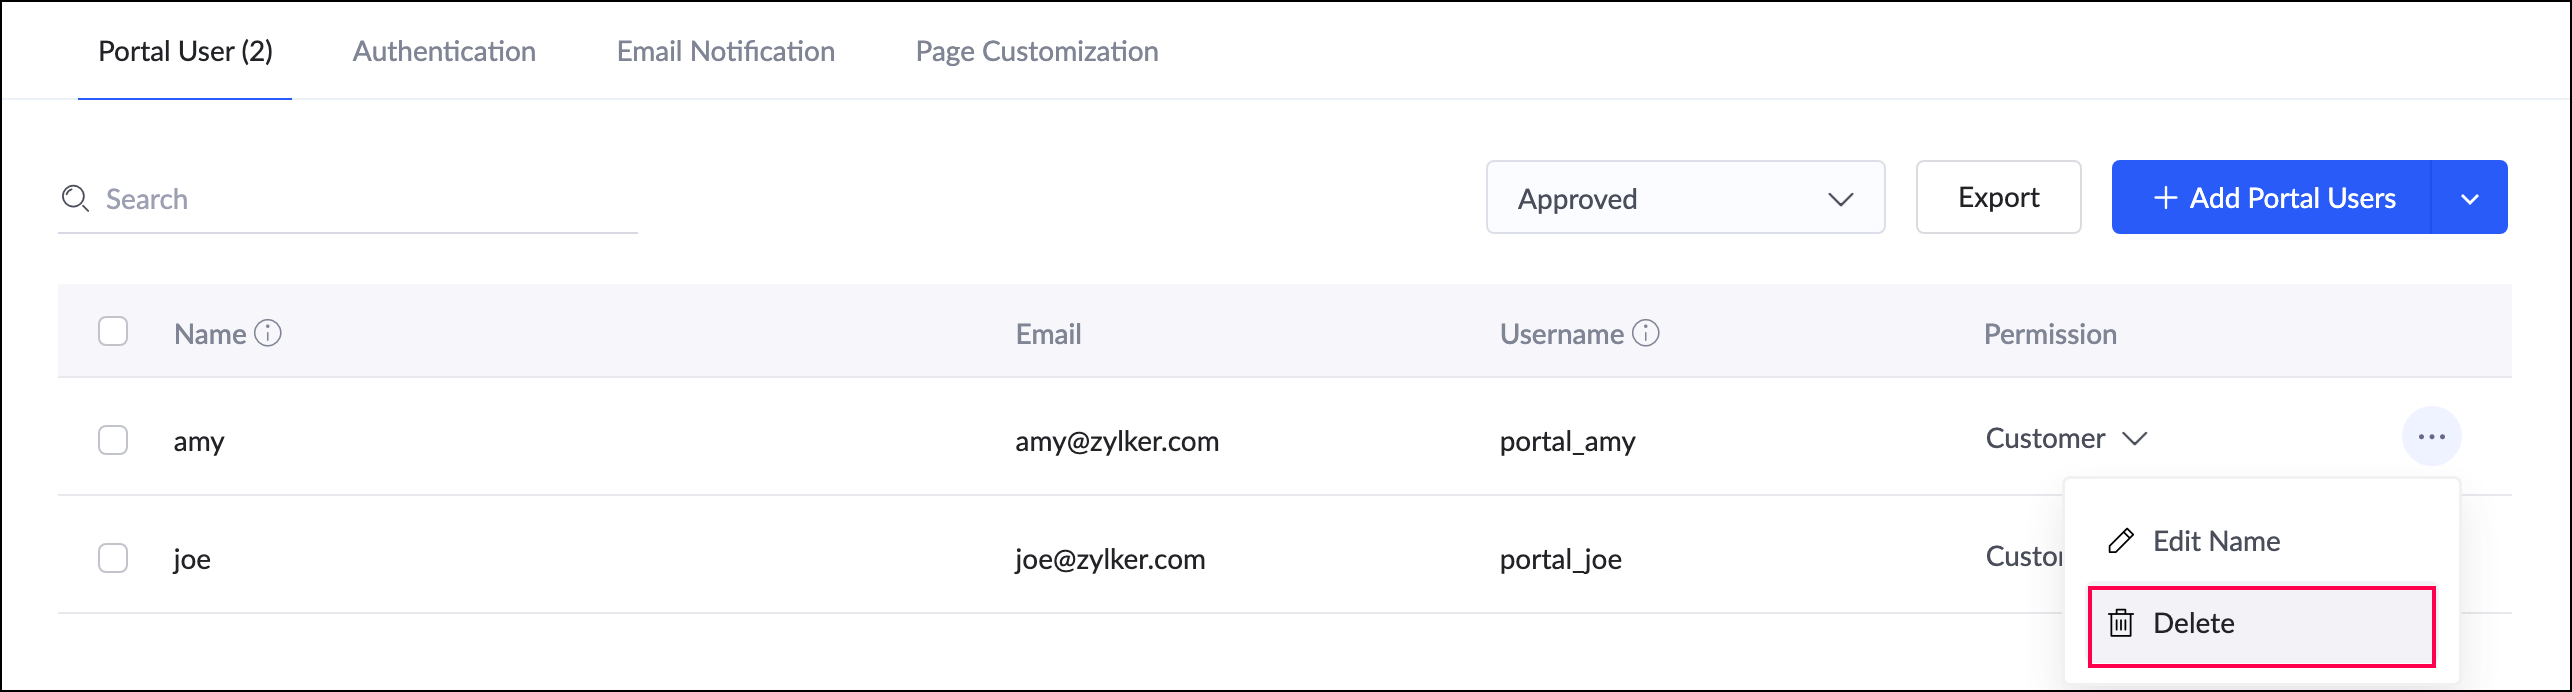
Task: Click the search magnifier icon
Action: tap(75, 198)
